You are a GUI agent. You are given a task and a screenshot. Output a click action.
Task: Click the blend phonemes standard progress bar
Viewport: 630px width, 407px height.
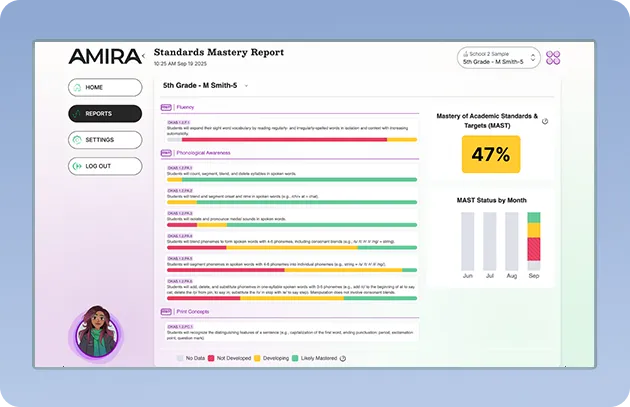pyautogui.click(x=292, y=248)
